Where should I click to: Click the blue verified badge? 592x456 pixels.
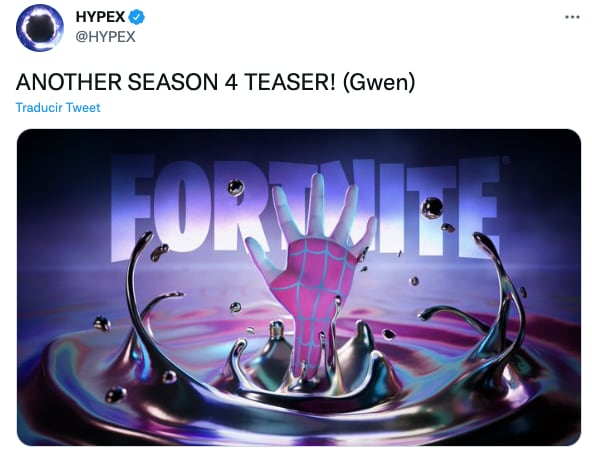[x=136, y=17]
